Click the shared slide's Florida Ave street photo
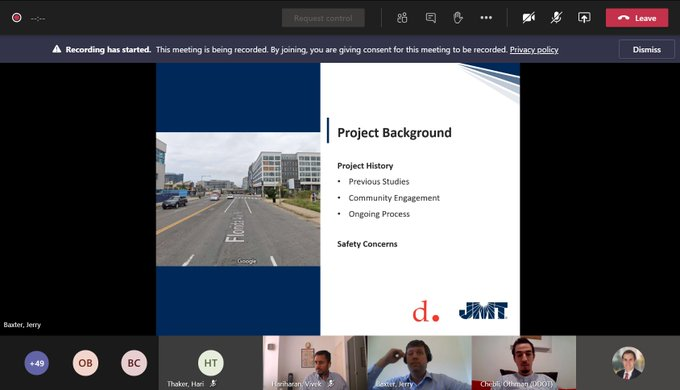The image size is (680, 390). pyautogui.click(x=238, y=199)
